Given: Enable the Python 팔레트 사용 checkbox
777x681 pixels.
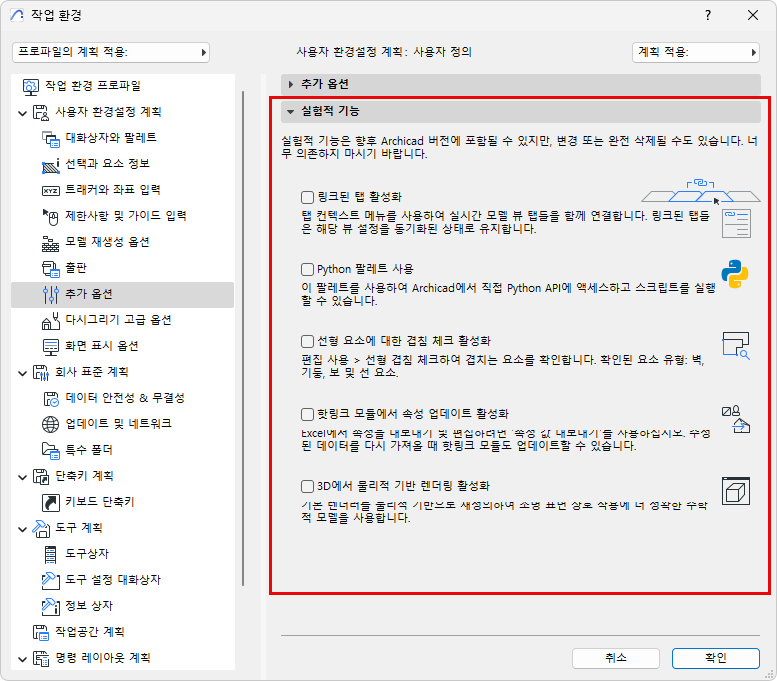Looking at the screenshot, I should coord(307,269).
